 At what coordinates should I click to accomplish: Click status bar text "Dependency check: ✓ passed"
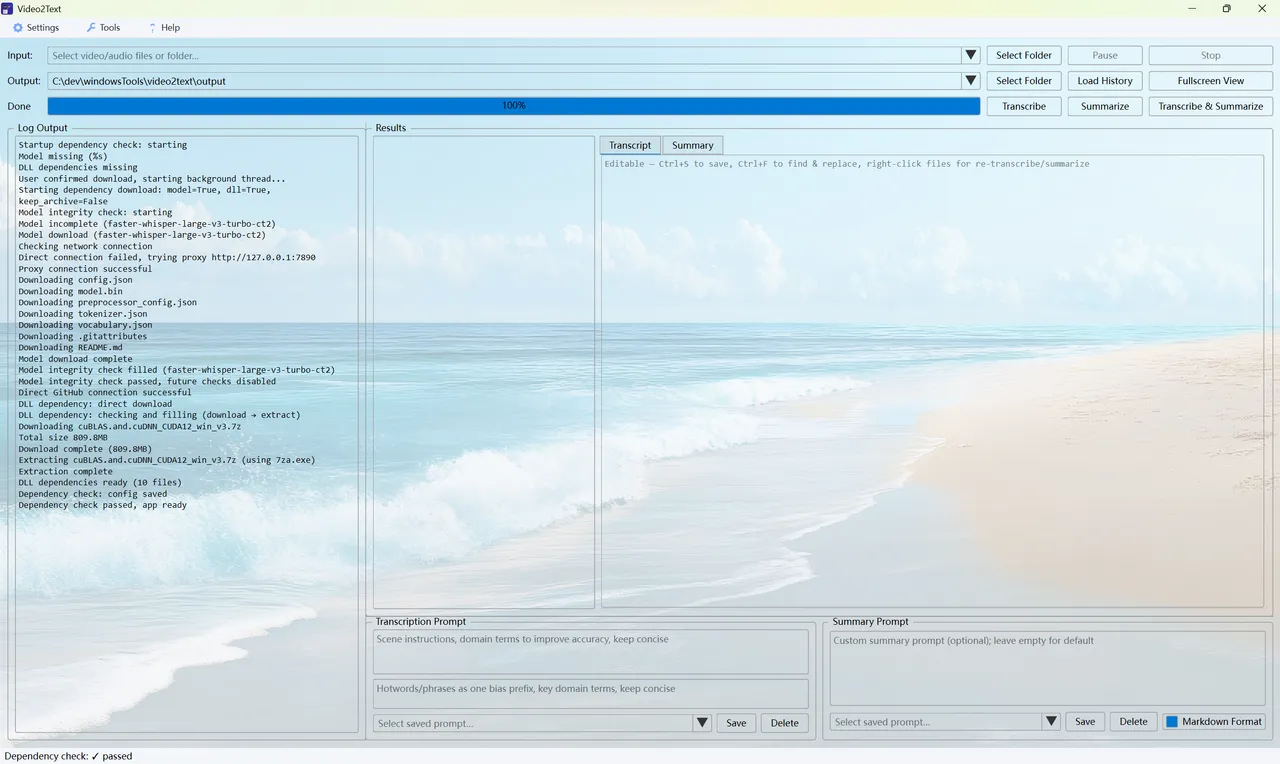[68, 756]
